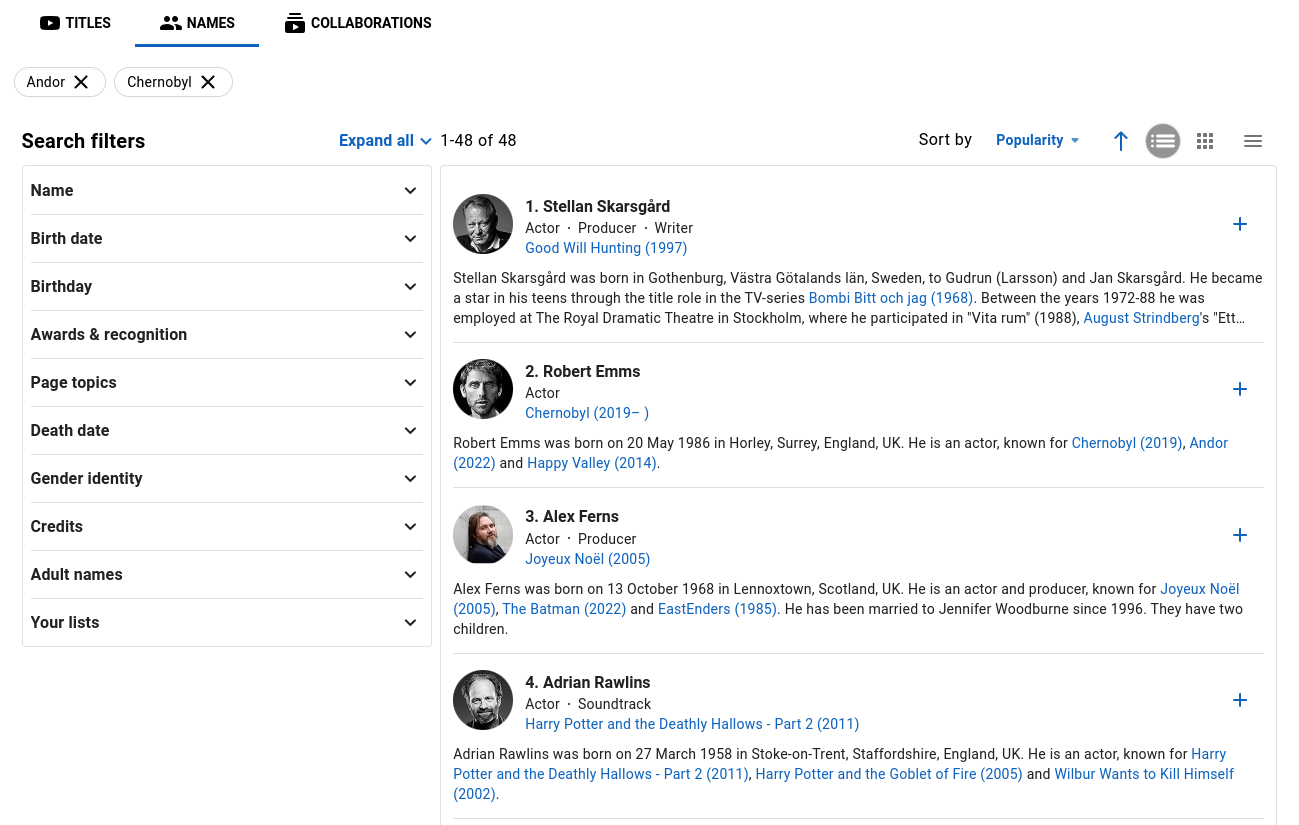Select the Names tab
This screenshot has width=1299, height=825.
coord(197,23)
